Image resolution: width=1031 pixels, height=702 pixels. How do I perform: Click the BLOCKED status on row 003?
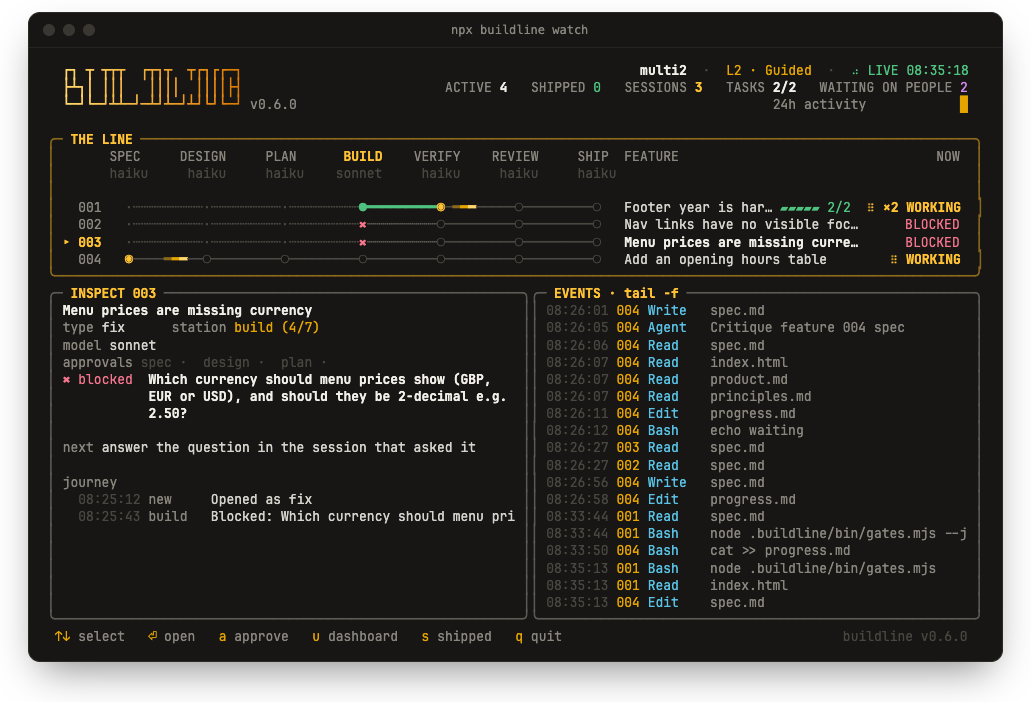[932, 243]
